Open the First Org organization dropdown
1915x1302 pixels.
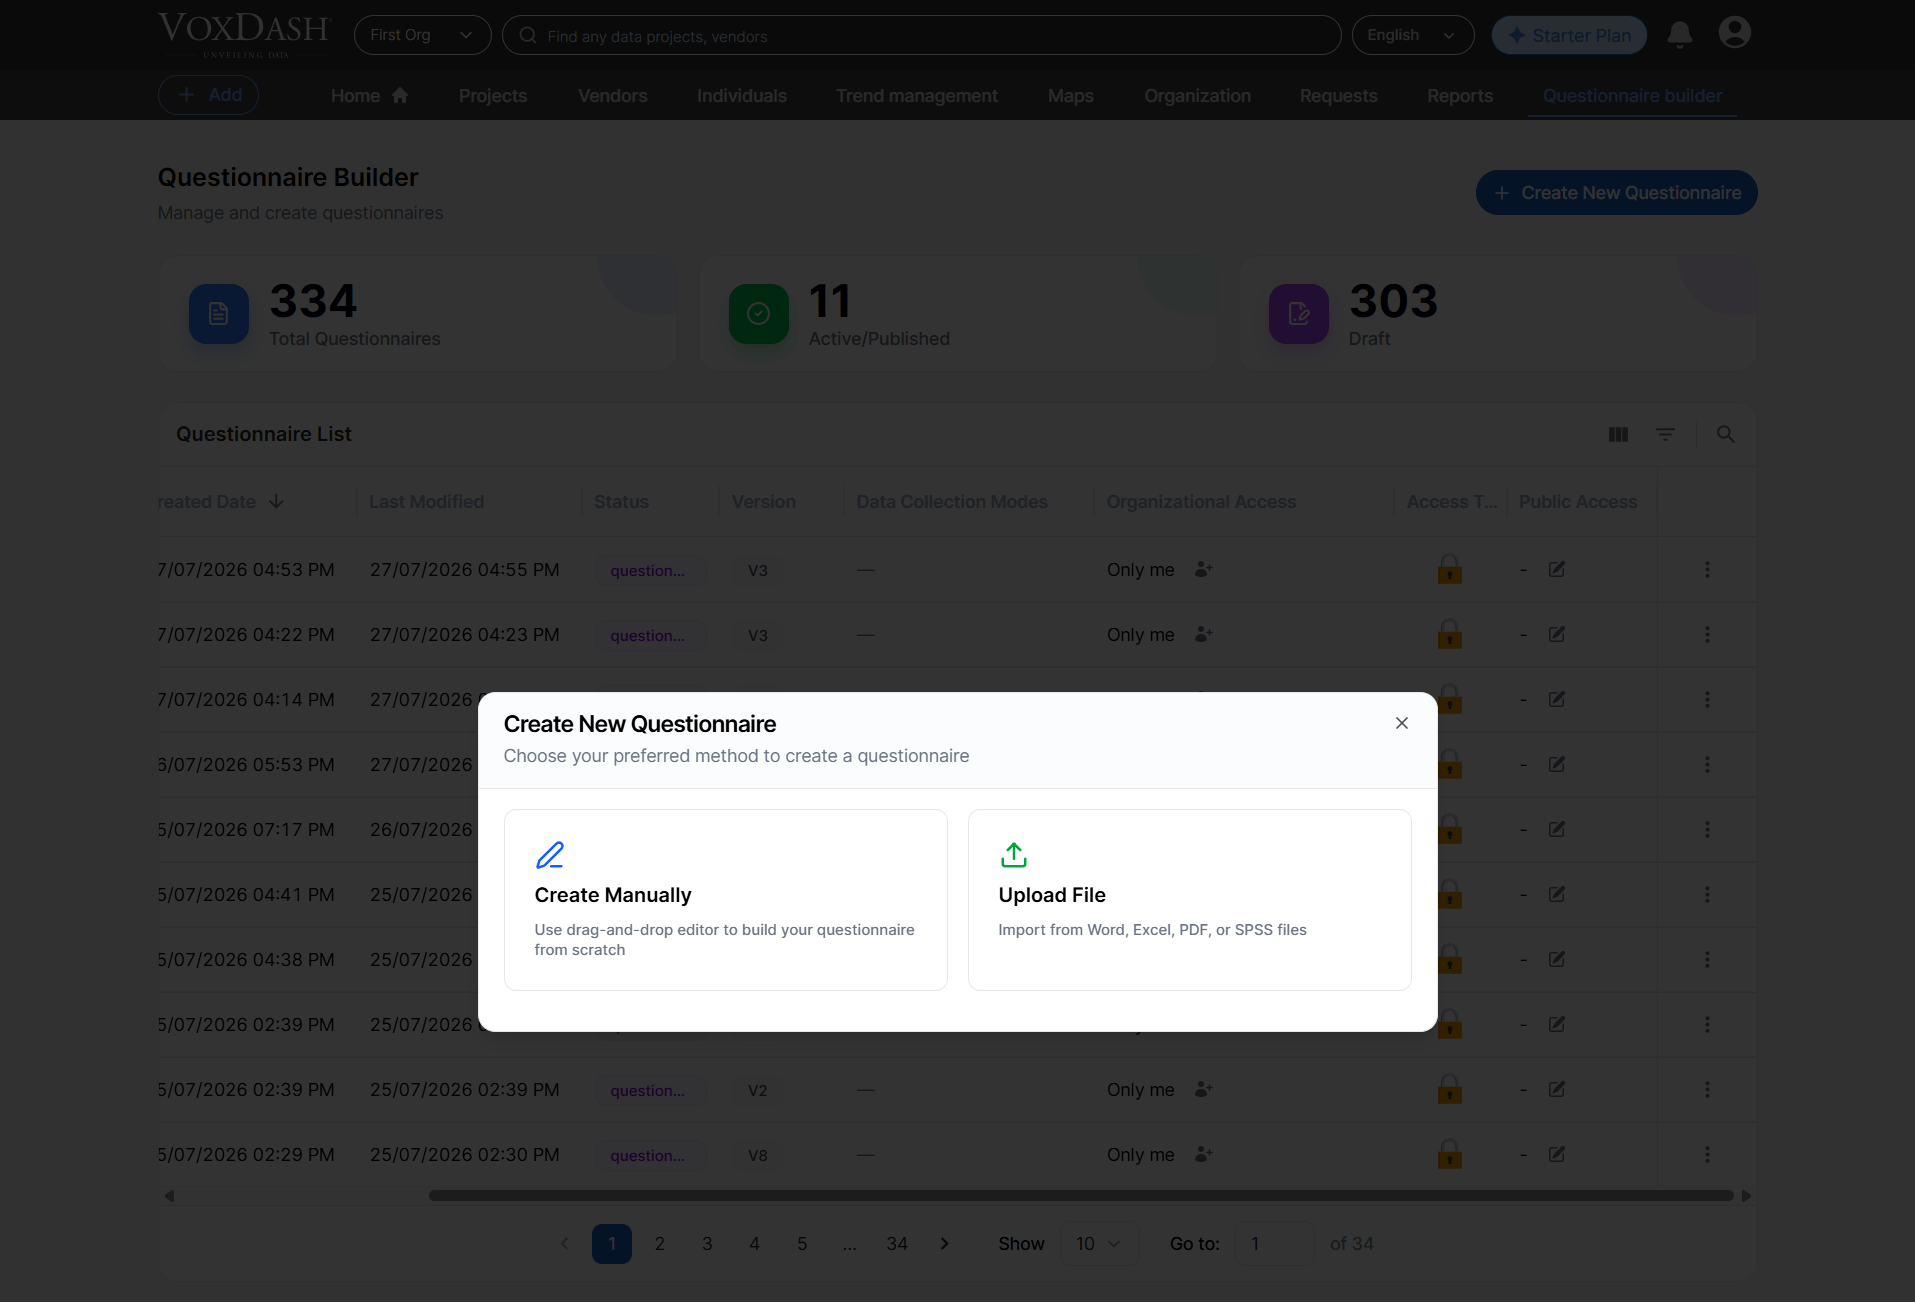(x=422, y=35)
